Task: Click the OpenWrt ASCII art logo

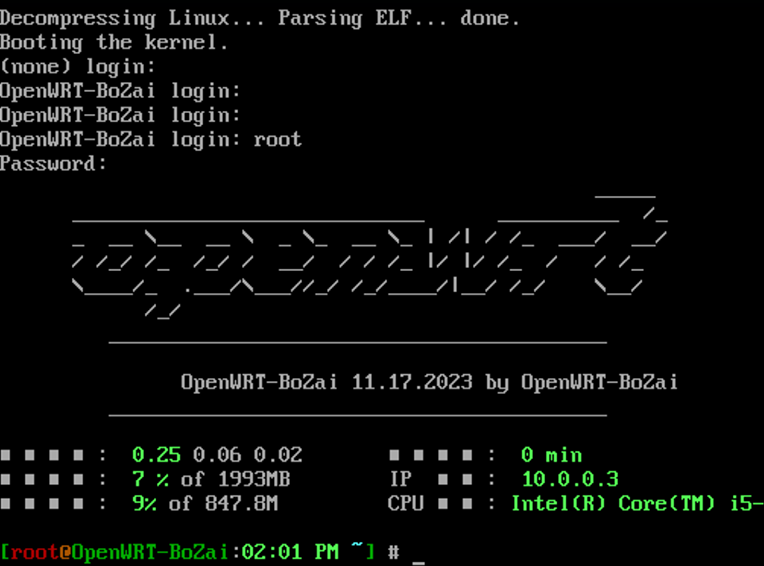Action: [x=370, y=257]
